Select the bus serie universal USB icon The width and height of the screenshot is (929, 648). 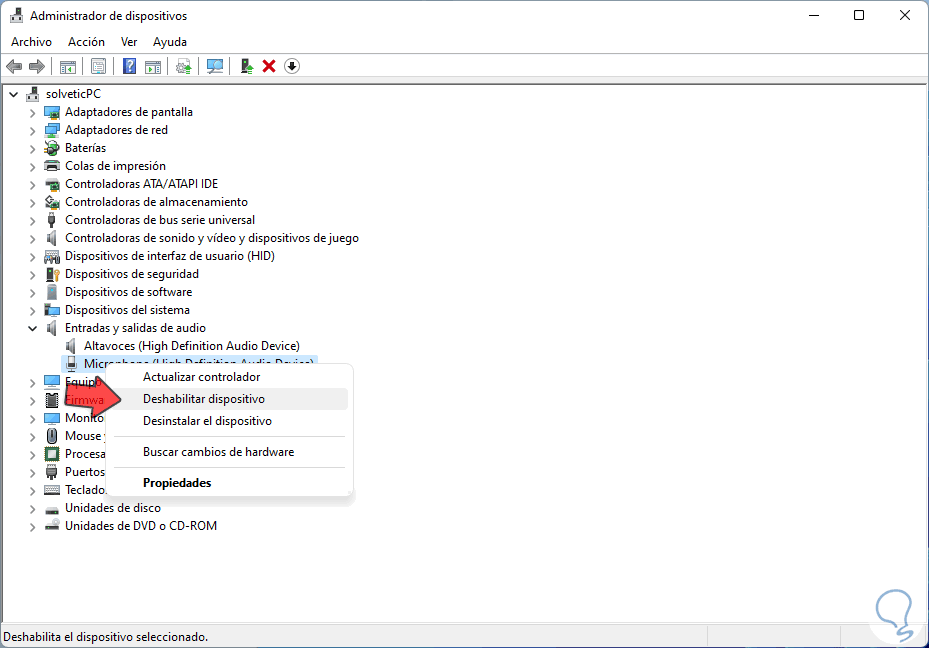(x=52, y=220)
